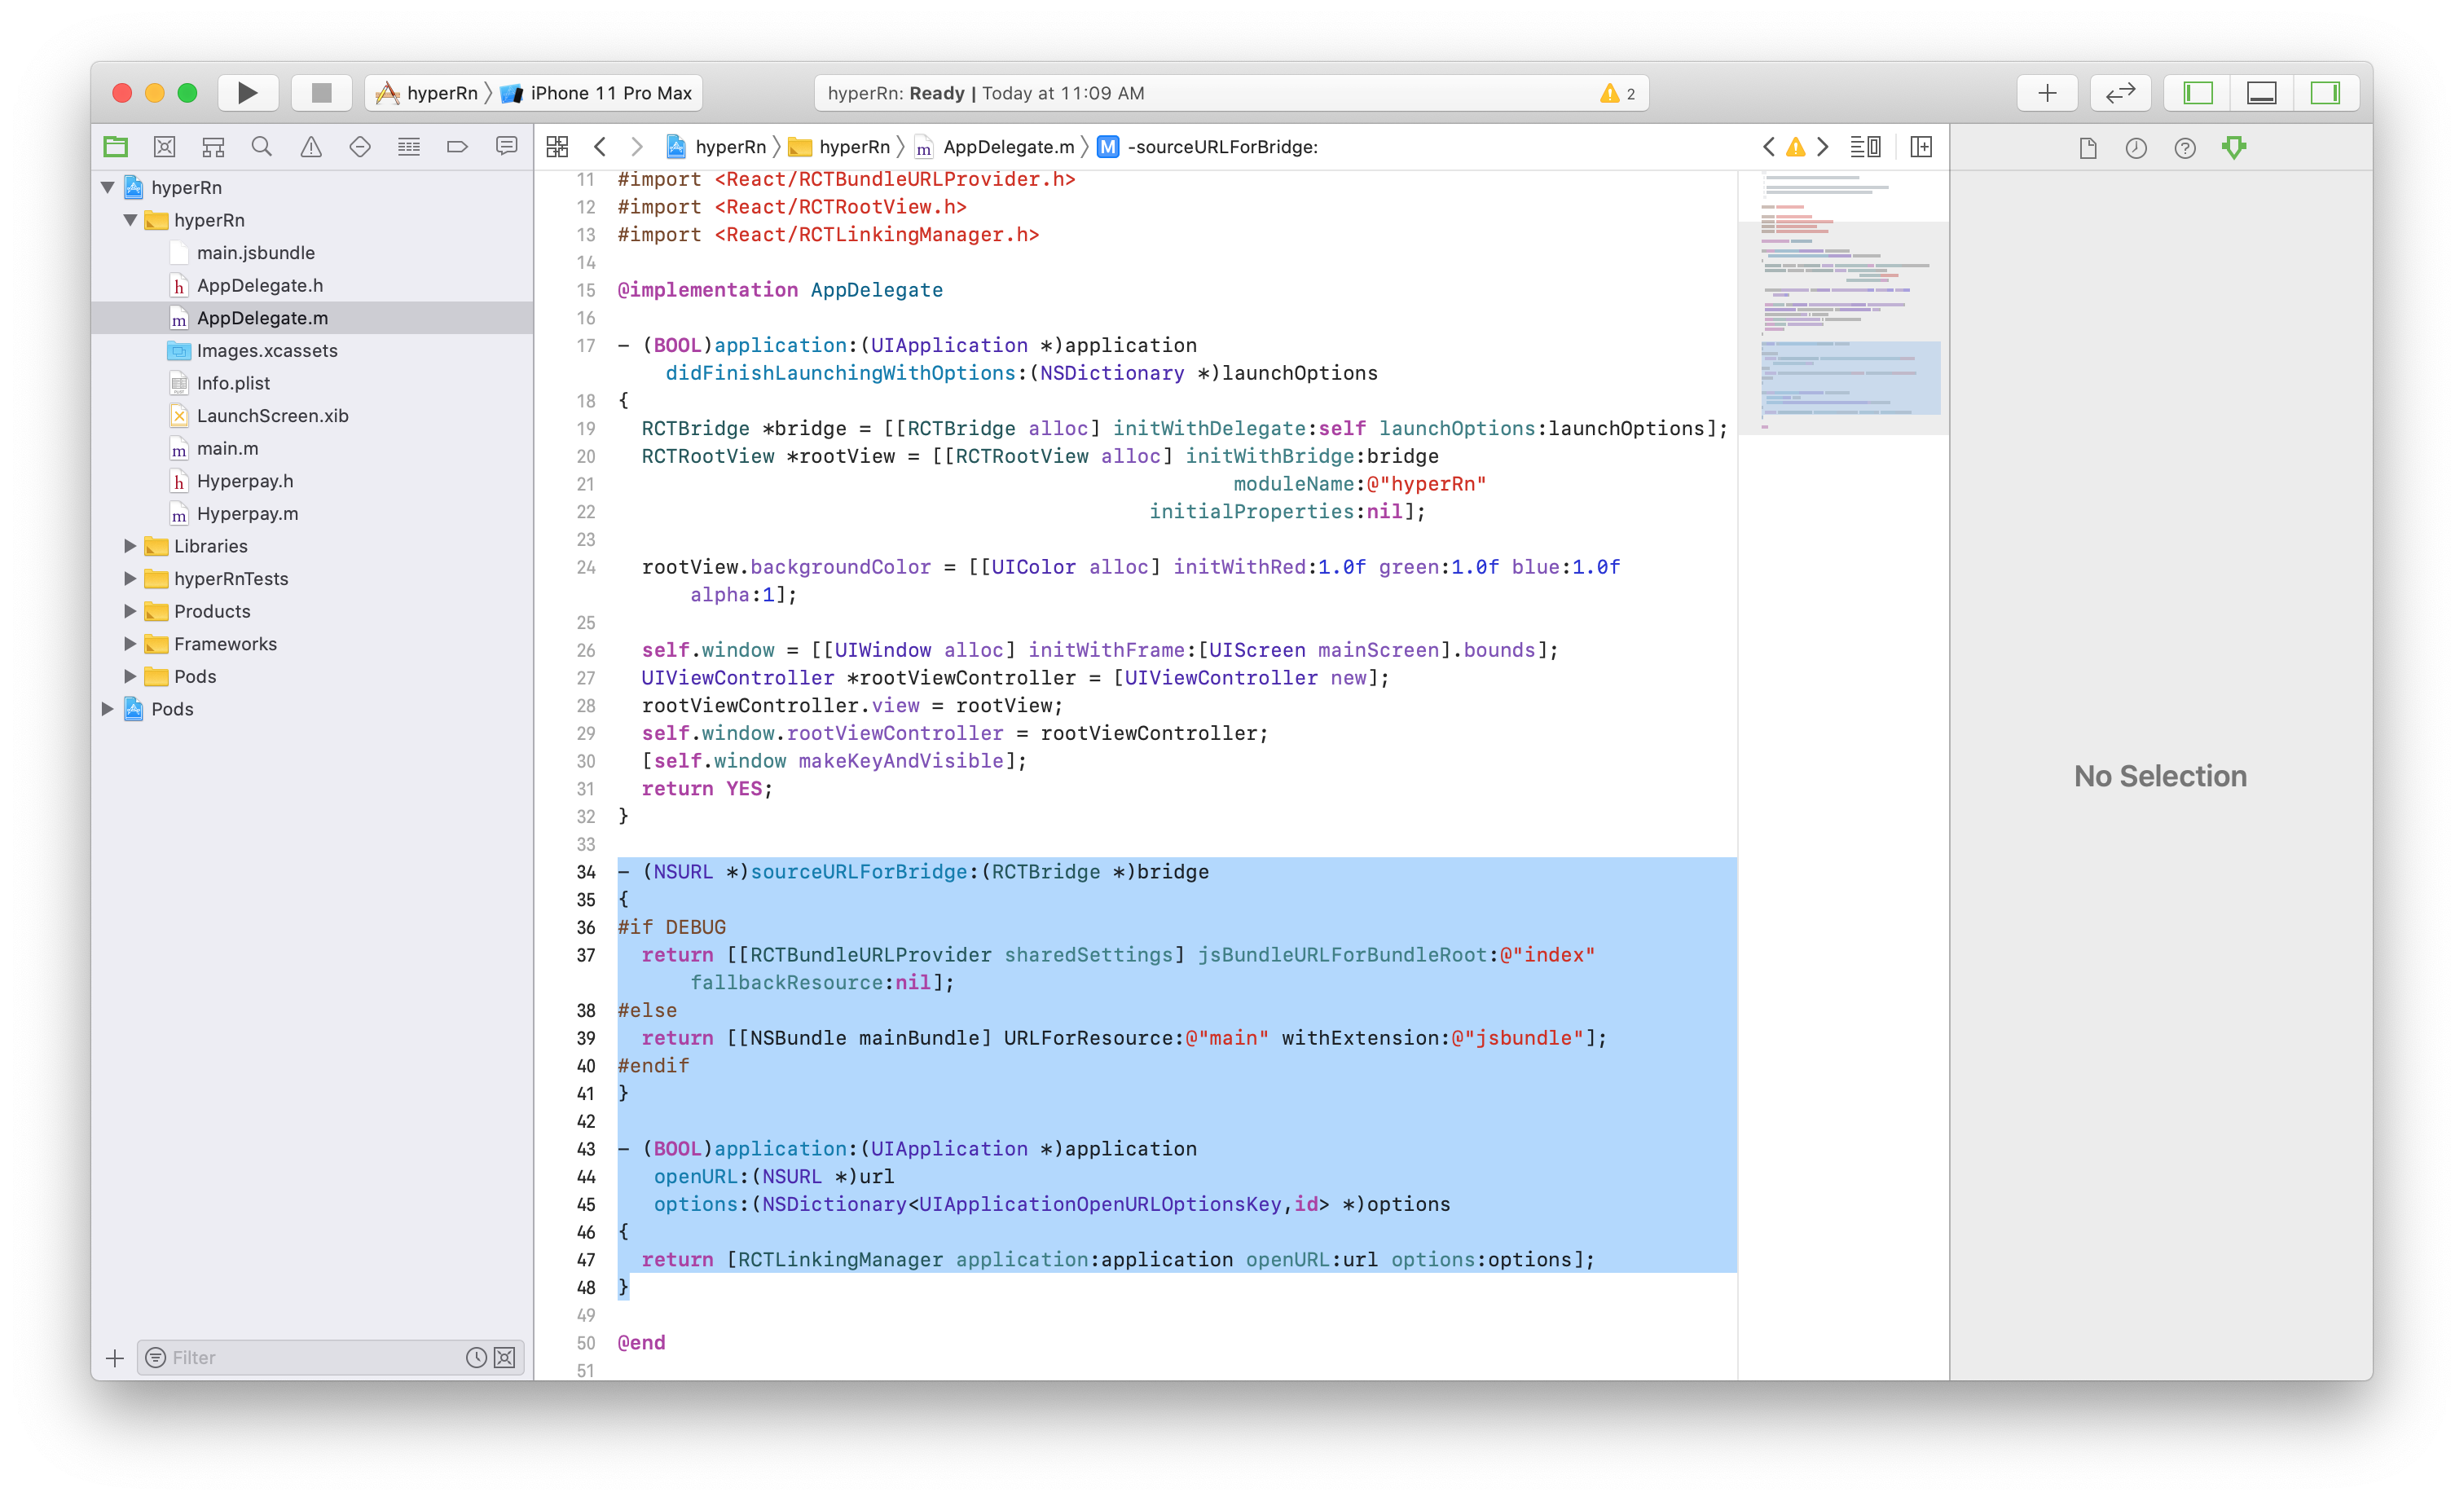The height and width of the screenshot is (1501, 2464).
Task: Click line number 34 in the gutter
Action: pos(585,872)
